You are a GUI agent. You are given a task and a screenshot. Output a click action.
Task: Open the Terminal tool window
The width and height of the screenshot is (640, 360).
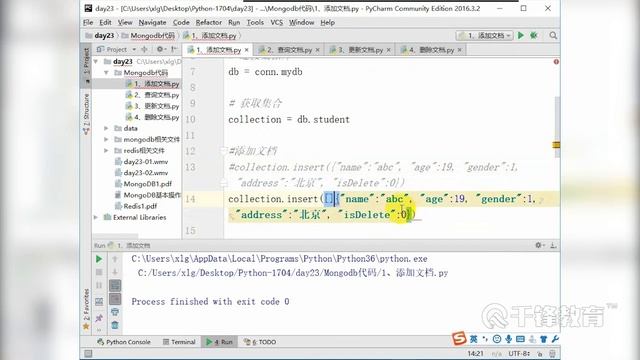click(179, 342)
